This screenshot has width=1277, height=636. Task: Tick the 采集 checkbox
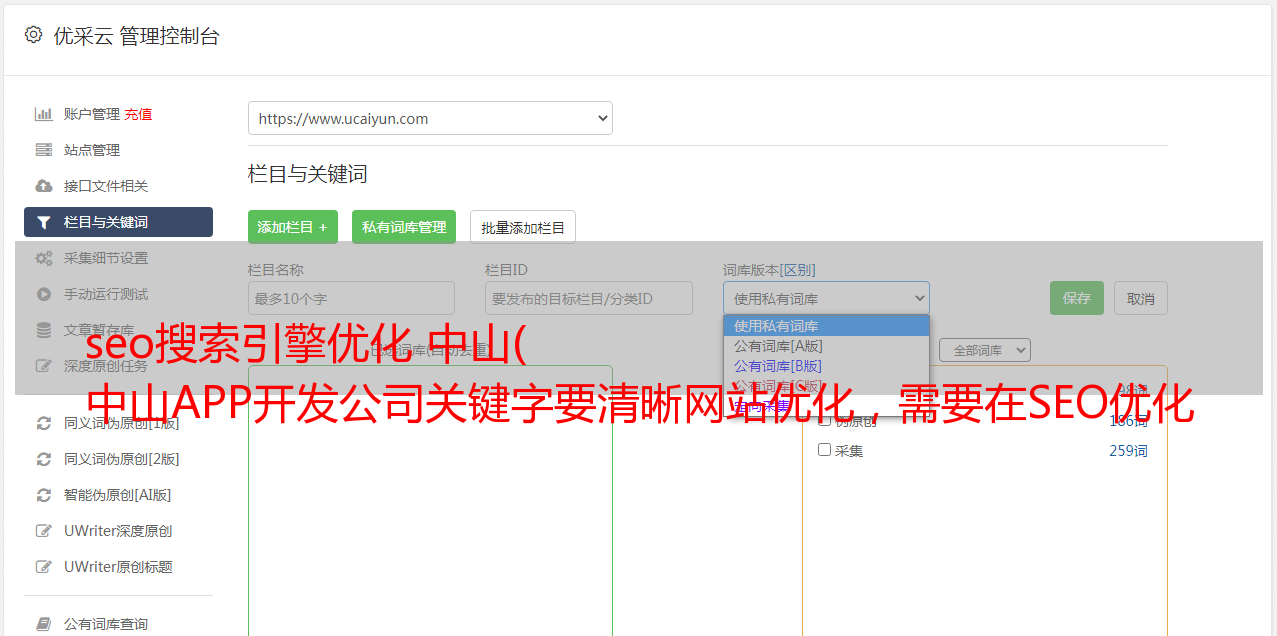825,450
